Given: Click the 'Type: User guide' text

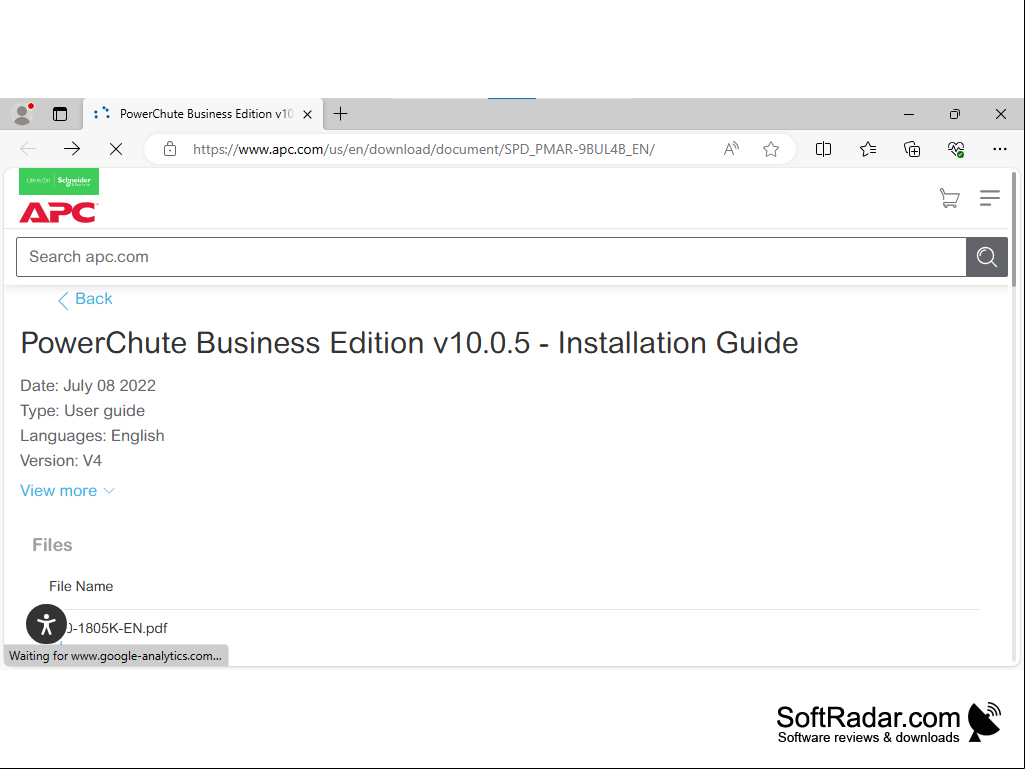Looking at the screenshot, I should [x=82, y=411].
